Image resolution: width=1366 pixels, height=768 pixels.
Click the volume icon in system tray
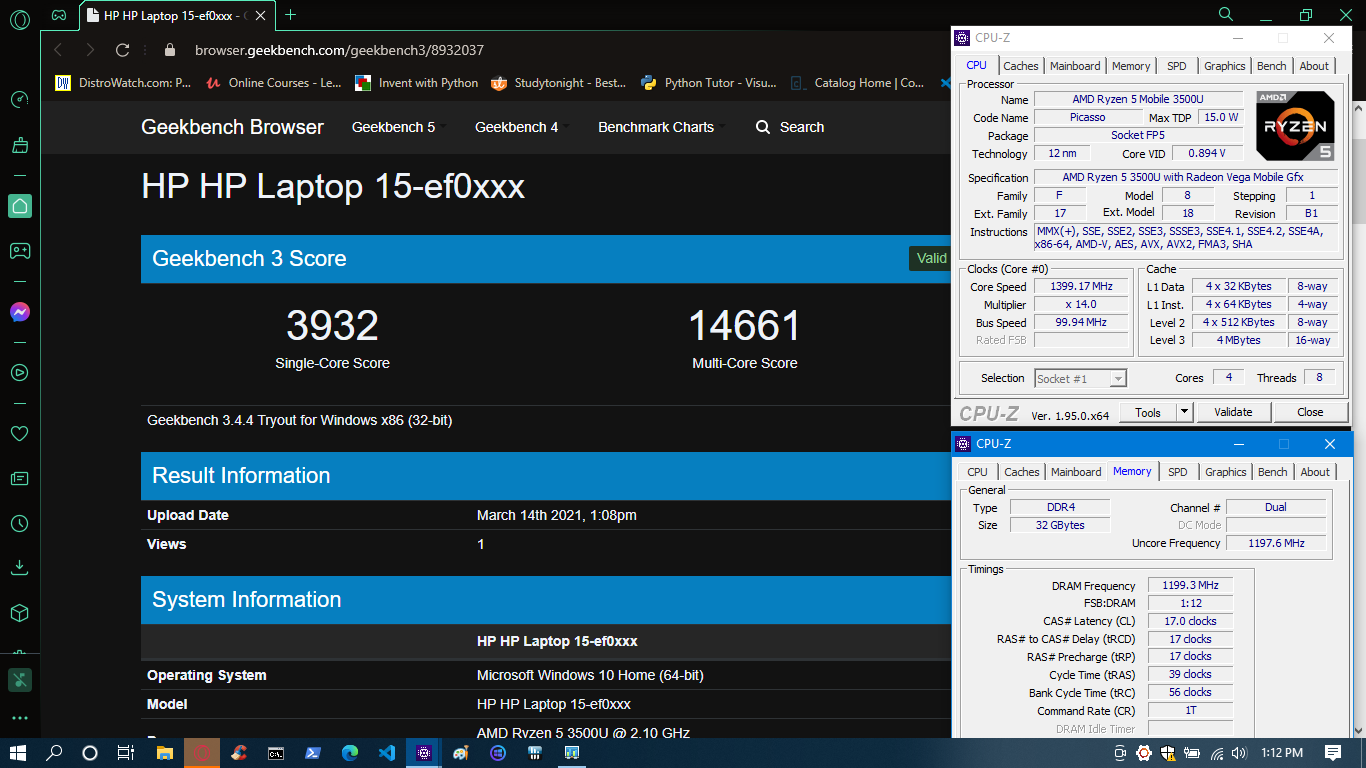[x=1239, y=753]
